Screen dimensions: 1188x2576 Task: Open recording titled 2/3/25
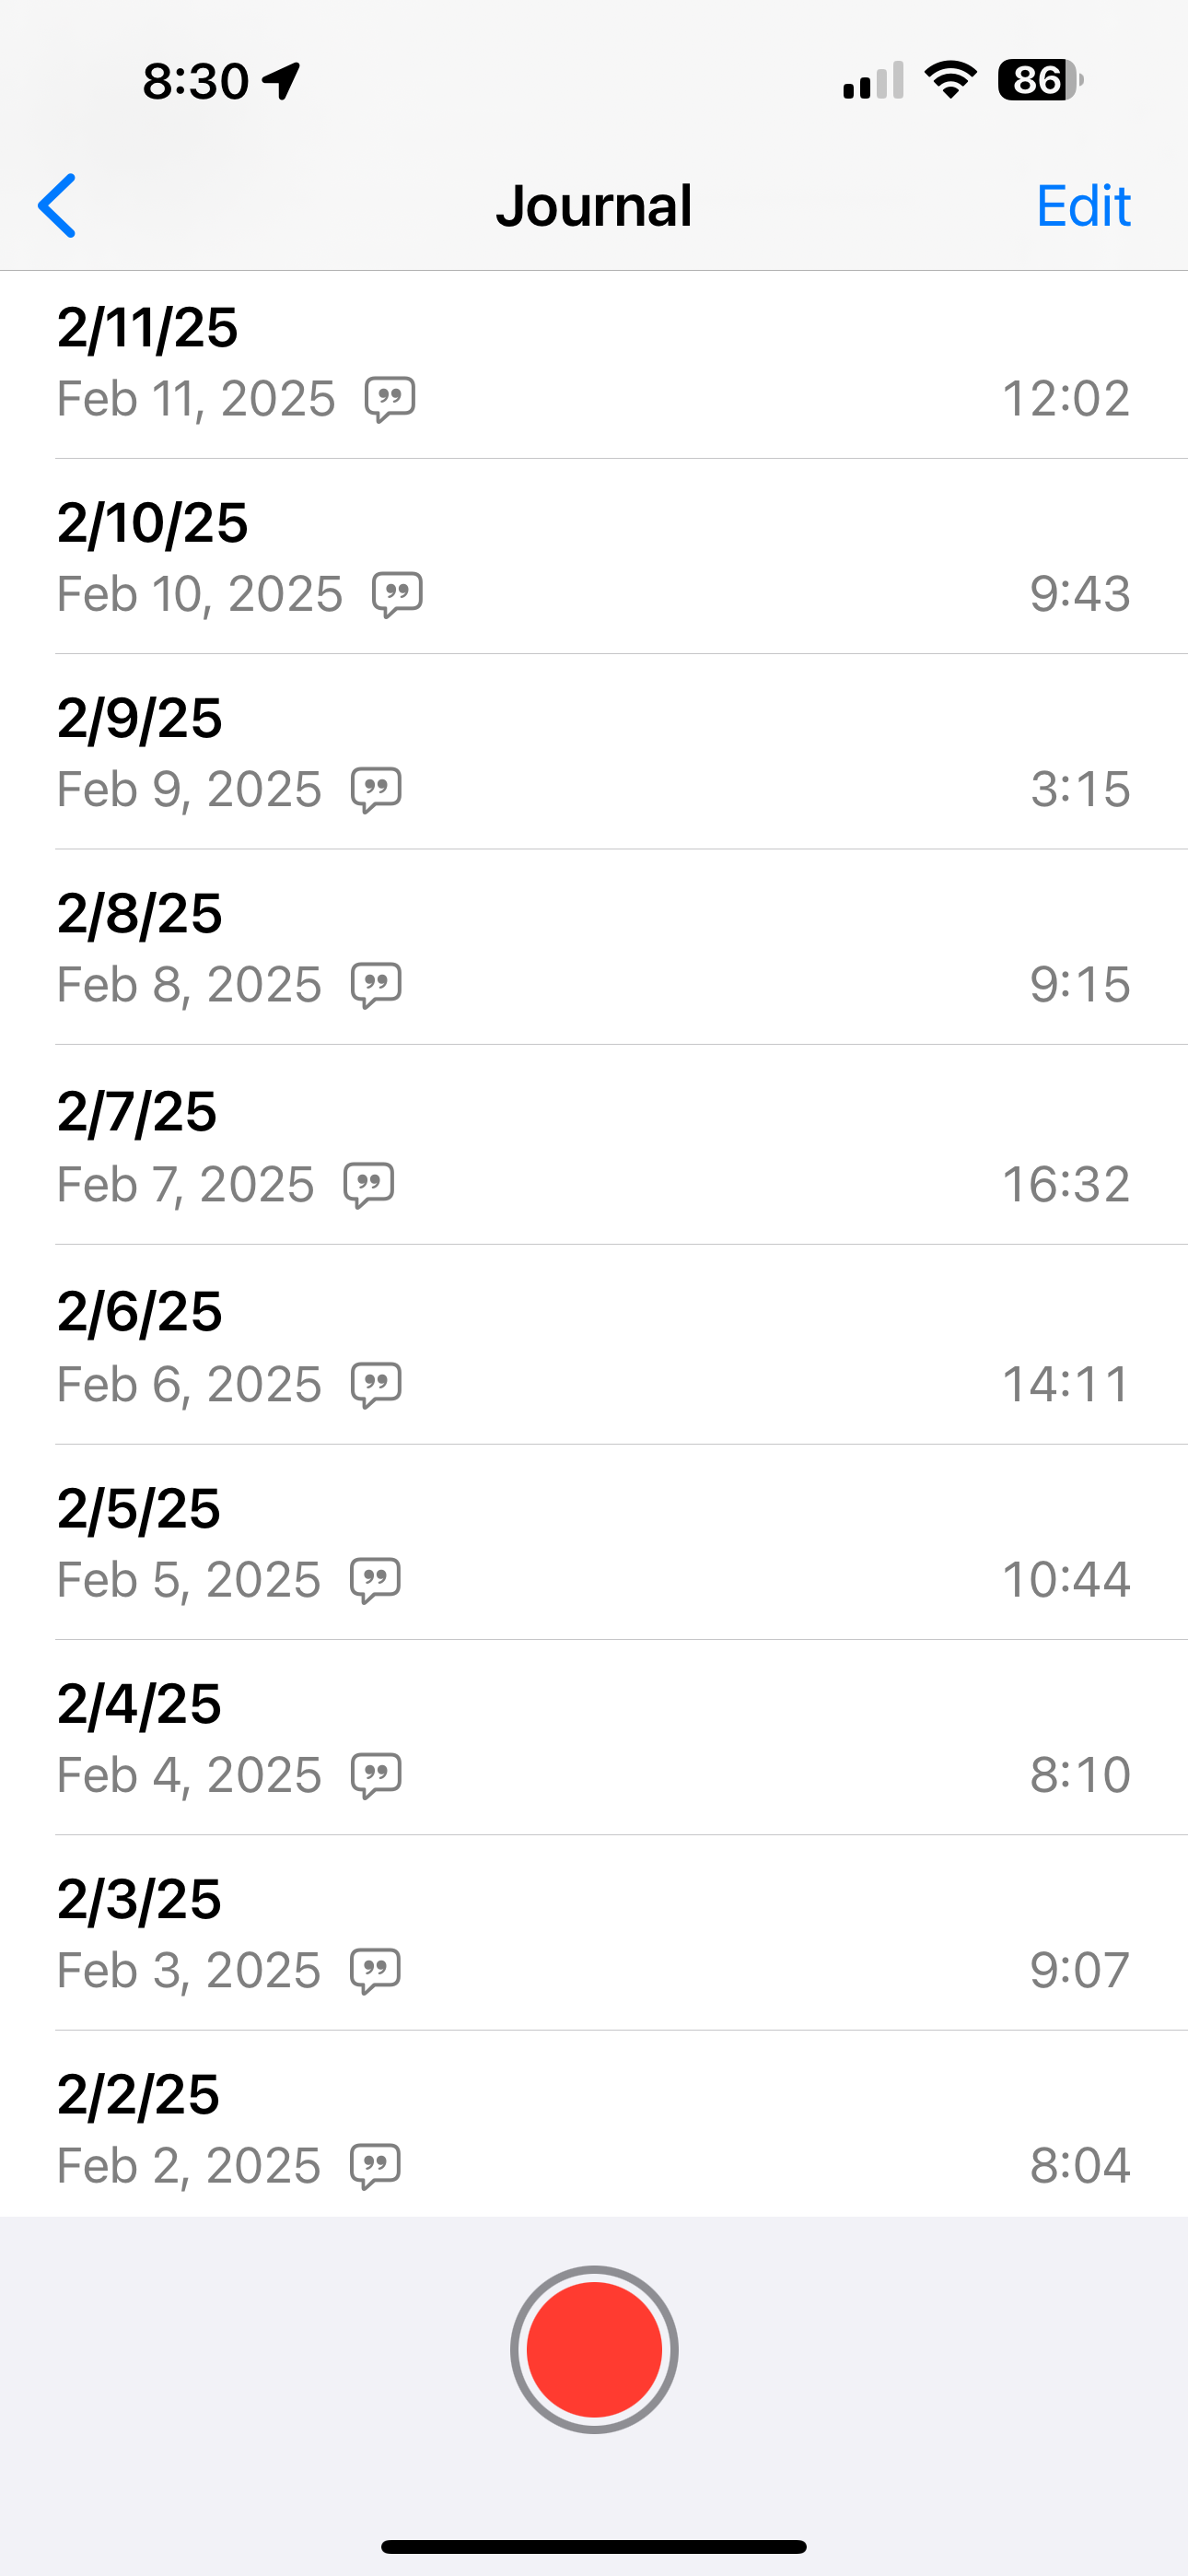139,1899
